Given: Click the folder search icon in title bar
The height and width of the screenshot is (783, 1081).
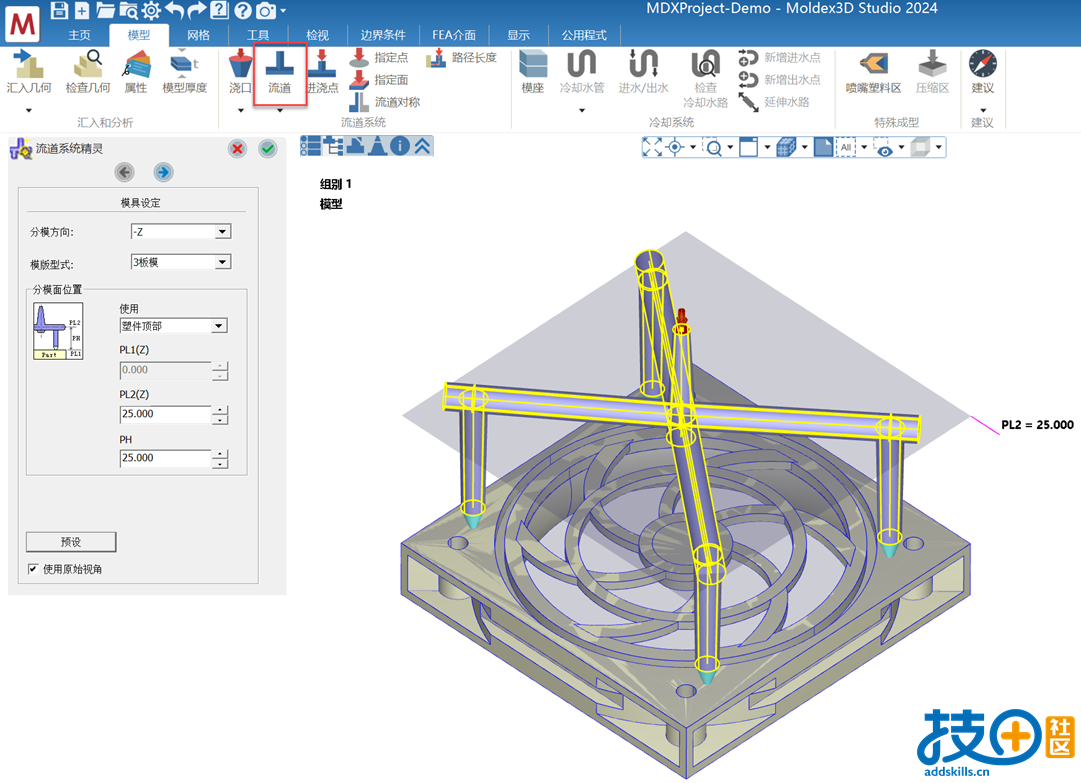Looking at the screenshot, I should 128,10.
